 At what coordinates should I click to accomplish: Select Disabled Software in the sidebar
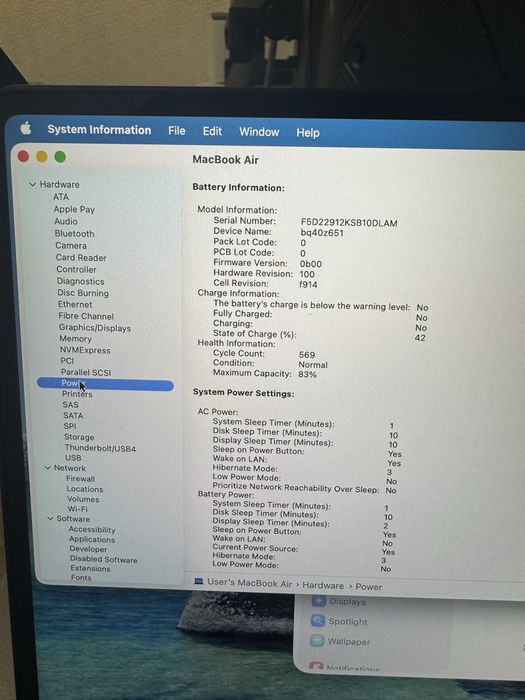click(104, 559)
